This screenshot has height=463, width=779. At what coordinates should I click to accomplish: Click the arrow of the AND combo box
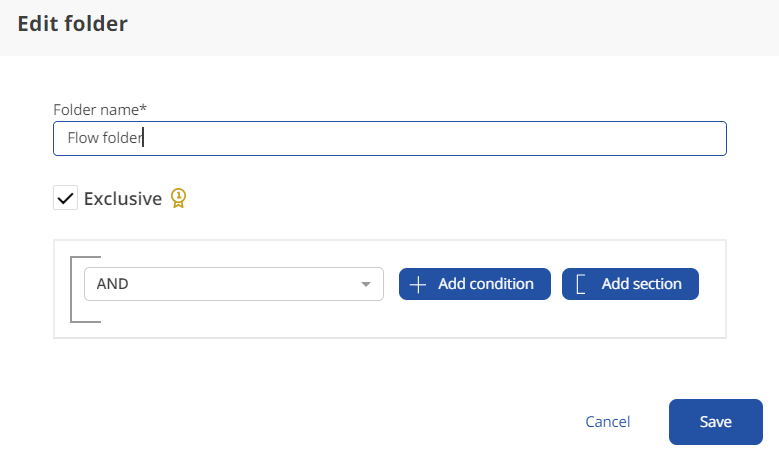pos(366,285)
